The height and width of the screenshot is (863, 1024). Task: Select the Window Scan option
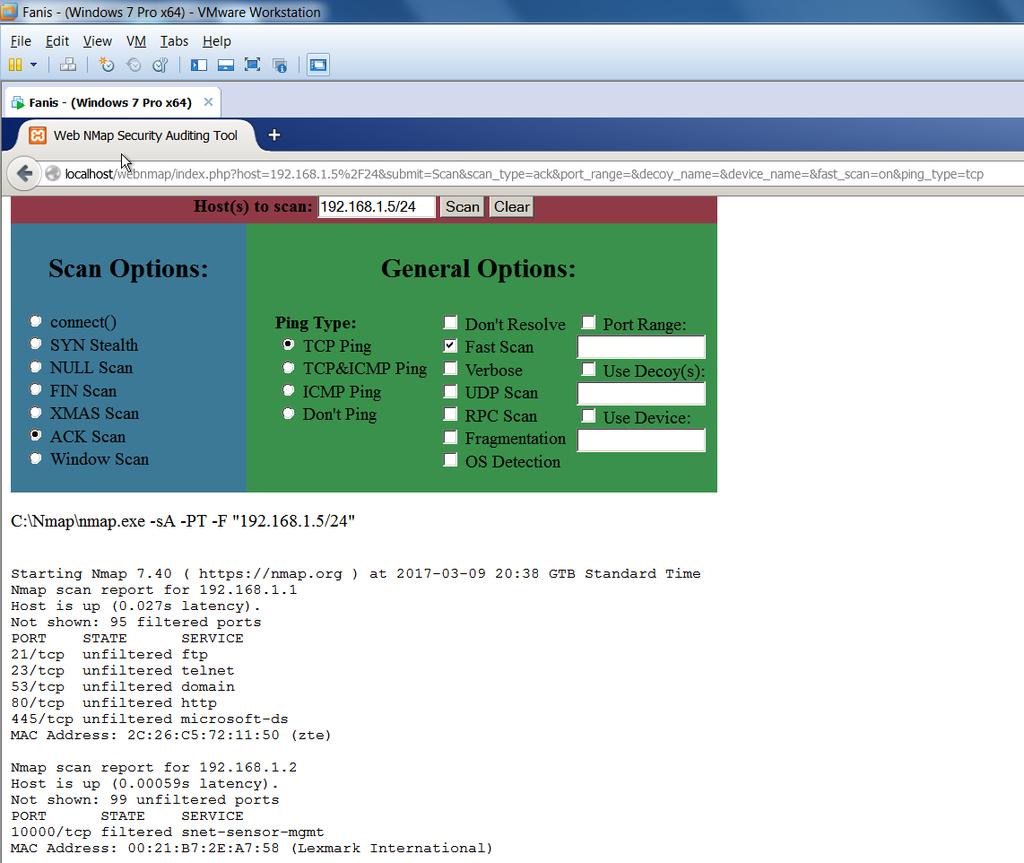pyautogui.click(x=36, y=458)
